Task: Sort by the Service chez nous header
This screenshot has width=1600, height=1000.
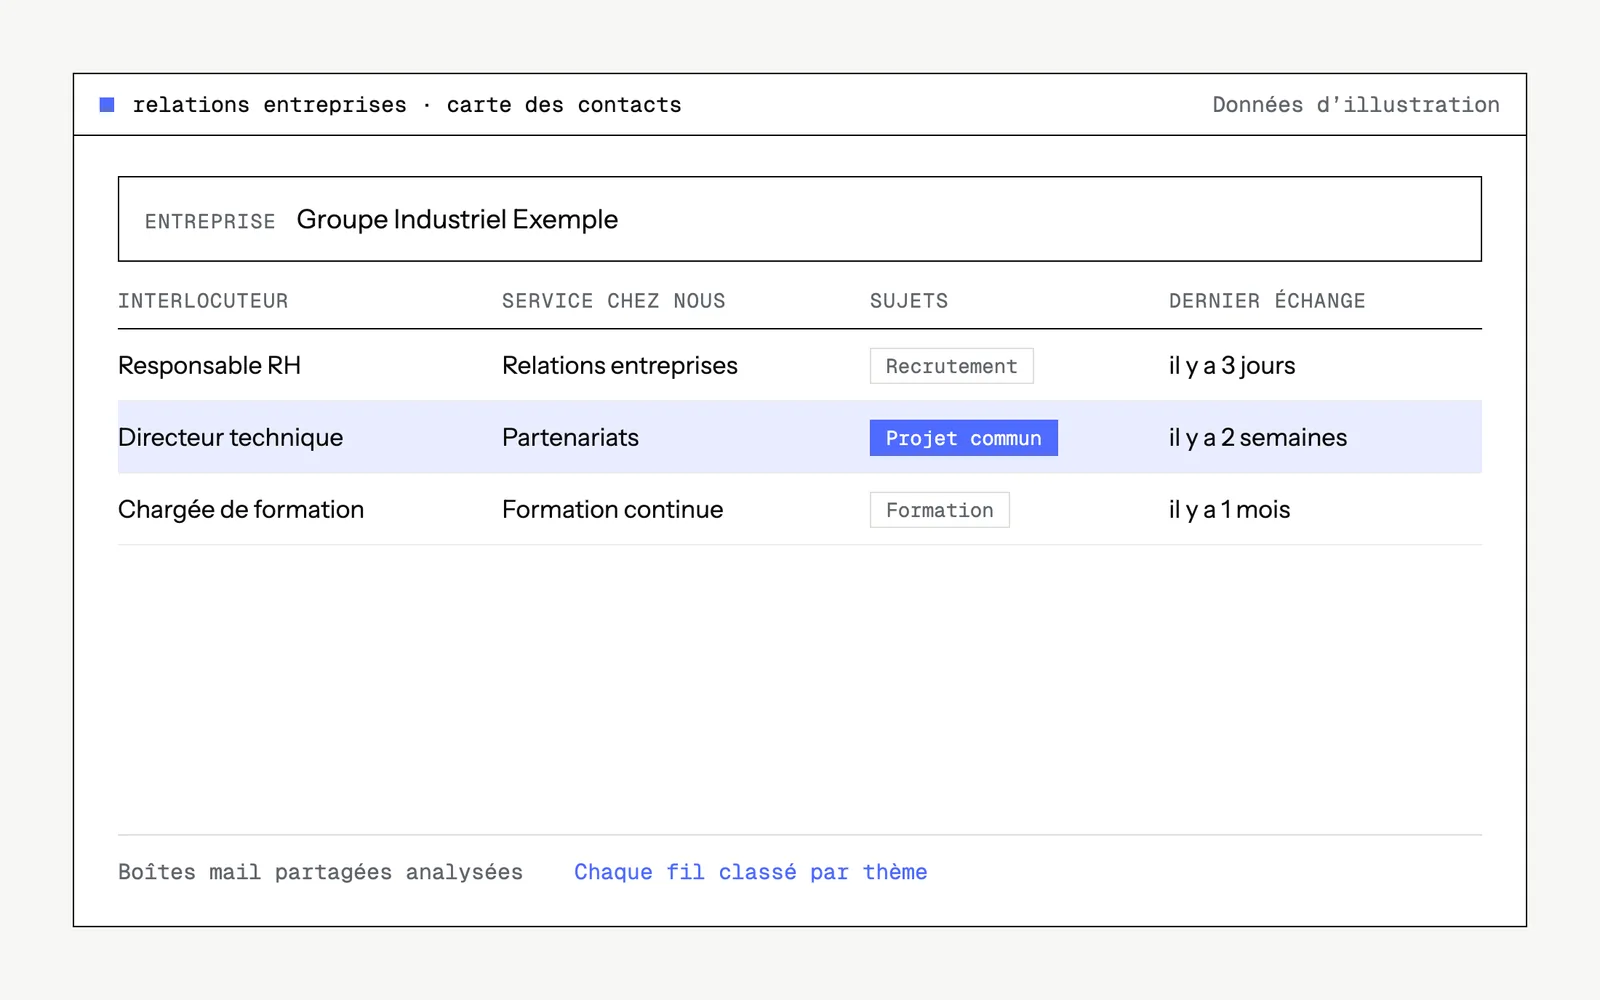Action: tap(613, 301)
